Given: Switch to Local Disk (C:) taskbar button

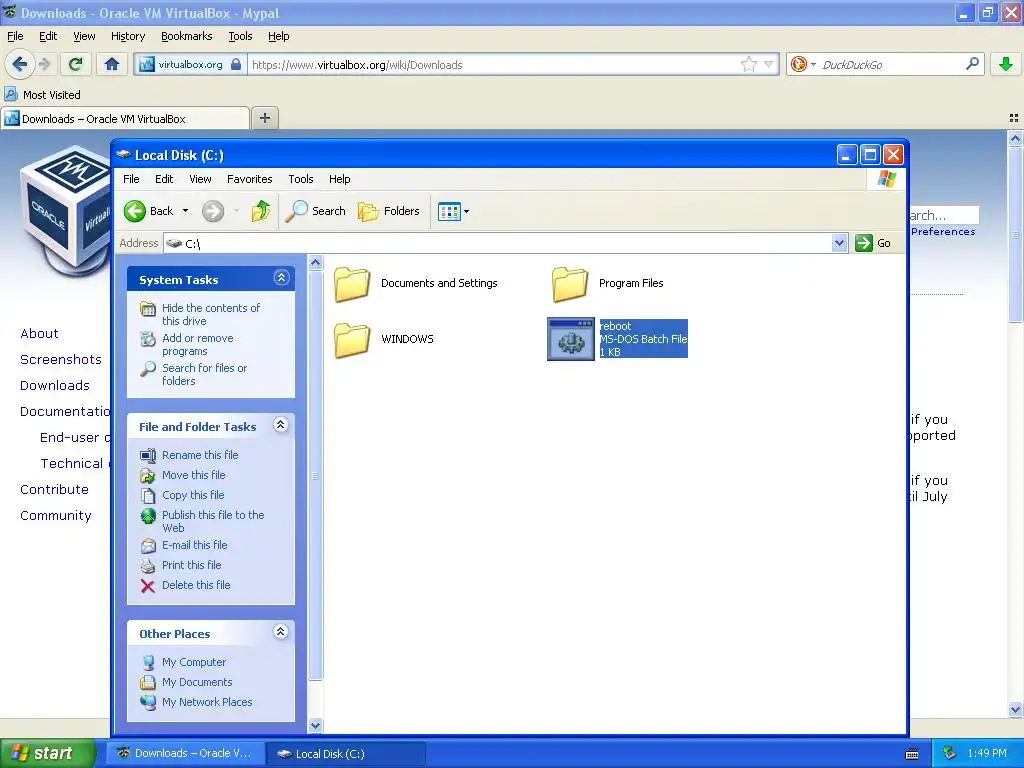Looking at the screenshot, I should pyautogui.click(x=345, y=754).
